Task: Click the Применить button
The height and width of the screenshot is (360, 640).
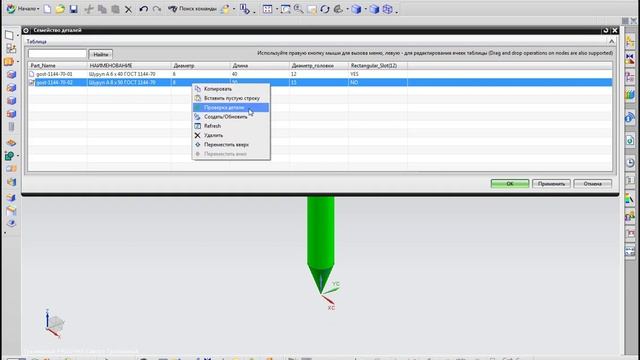Action: [x=551, y=184]
